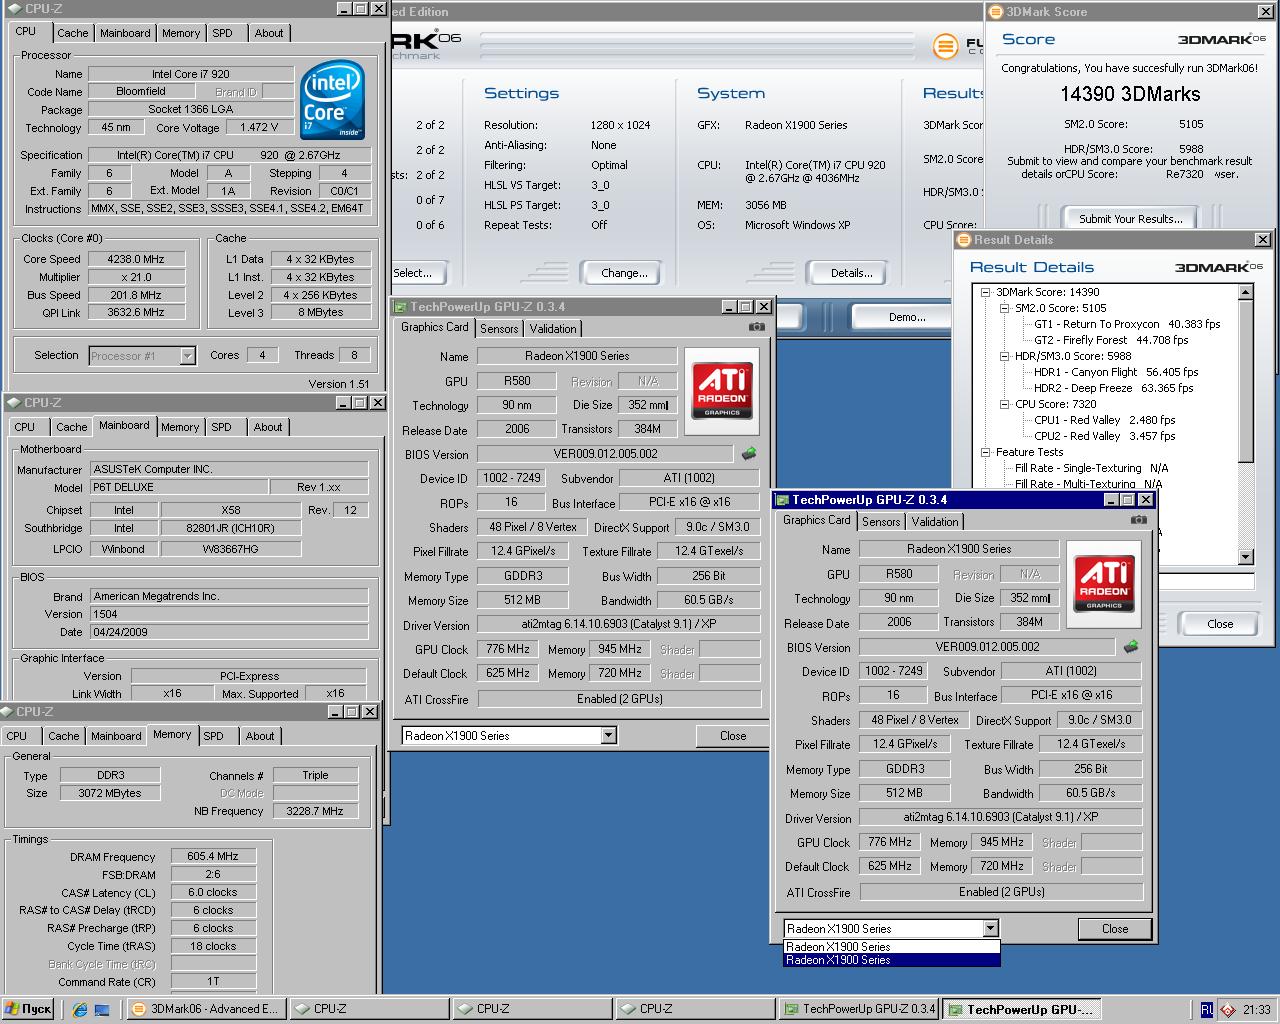The height and width of the screenshot is (1024, 1280).
Task: Click the ATI CrossFire Enabled (2 GPUs) field in the front GPU-Z window
Action: pos(1001,892)
